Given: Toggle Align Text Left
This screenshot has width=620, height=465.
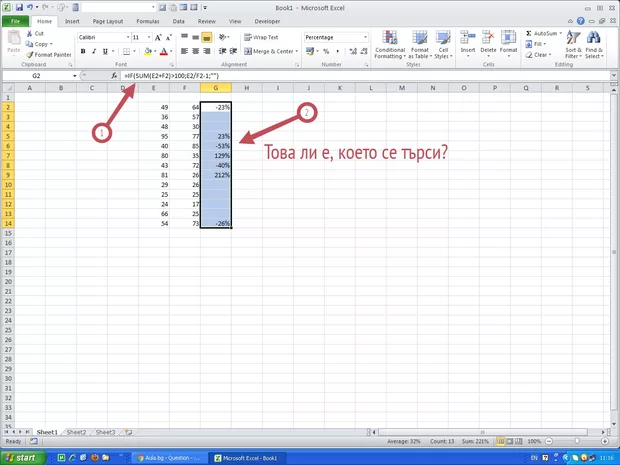Looking at the screenshot, I should click(x=184, y=51).
